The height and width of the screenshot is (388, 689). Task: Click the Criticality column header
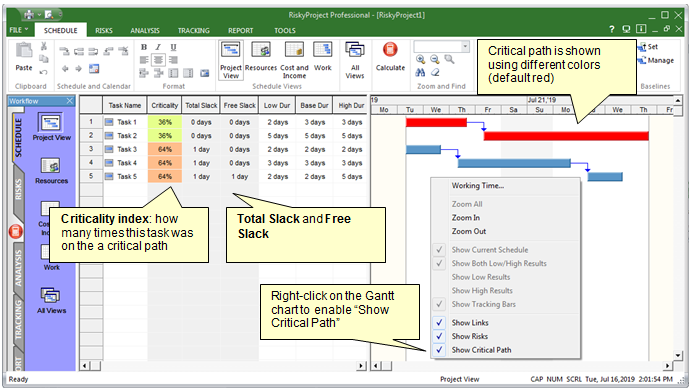click(x=164, y=105)
